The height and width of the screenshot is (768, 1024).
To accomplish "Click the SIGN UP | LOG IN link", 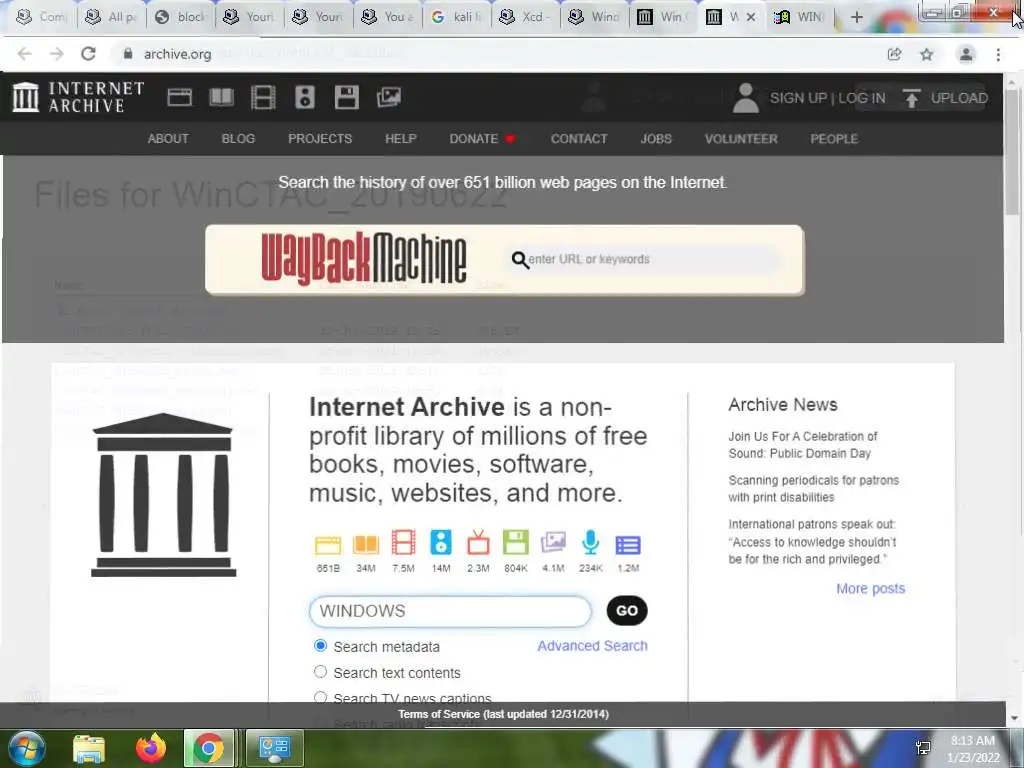I will 827,98.
